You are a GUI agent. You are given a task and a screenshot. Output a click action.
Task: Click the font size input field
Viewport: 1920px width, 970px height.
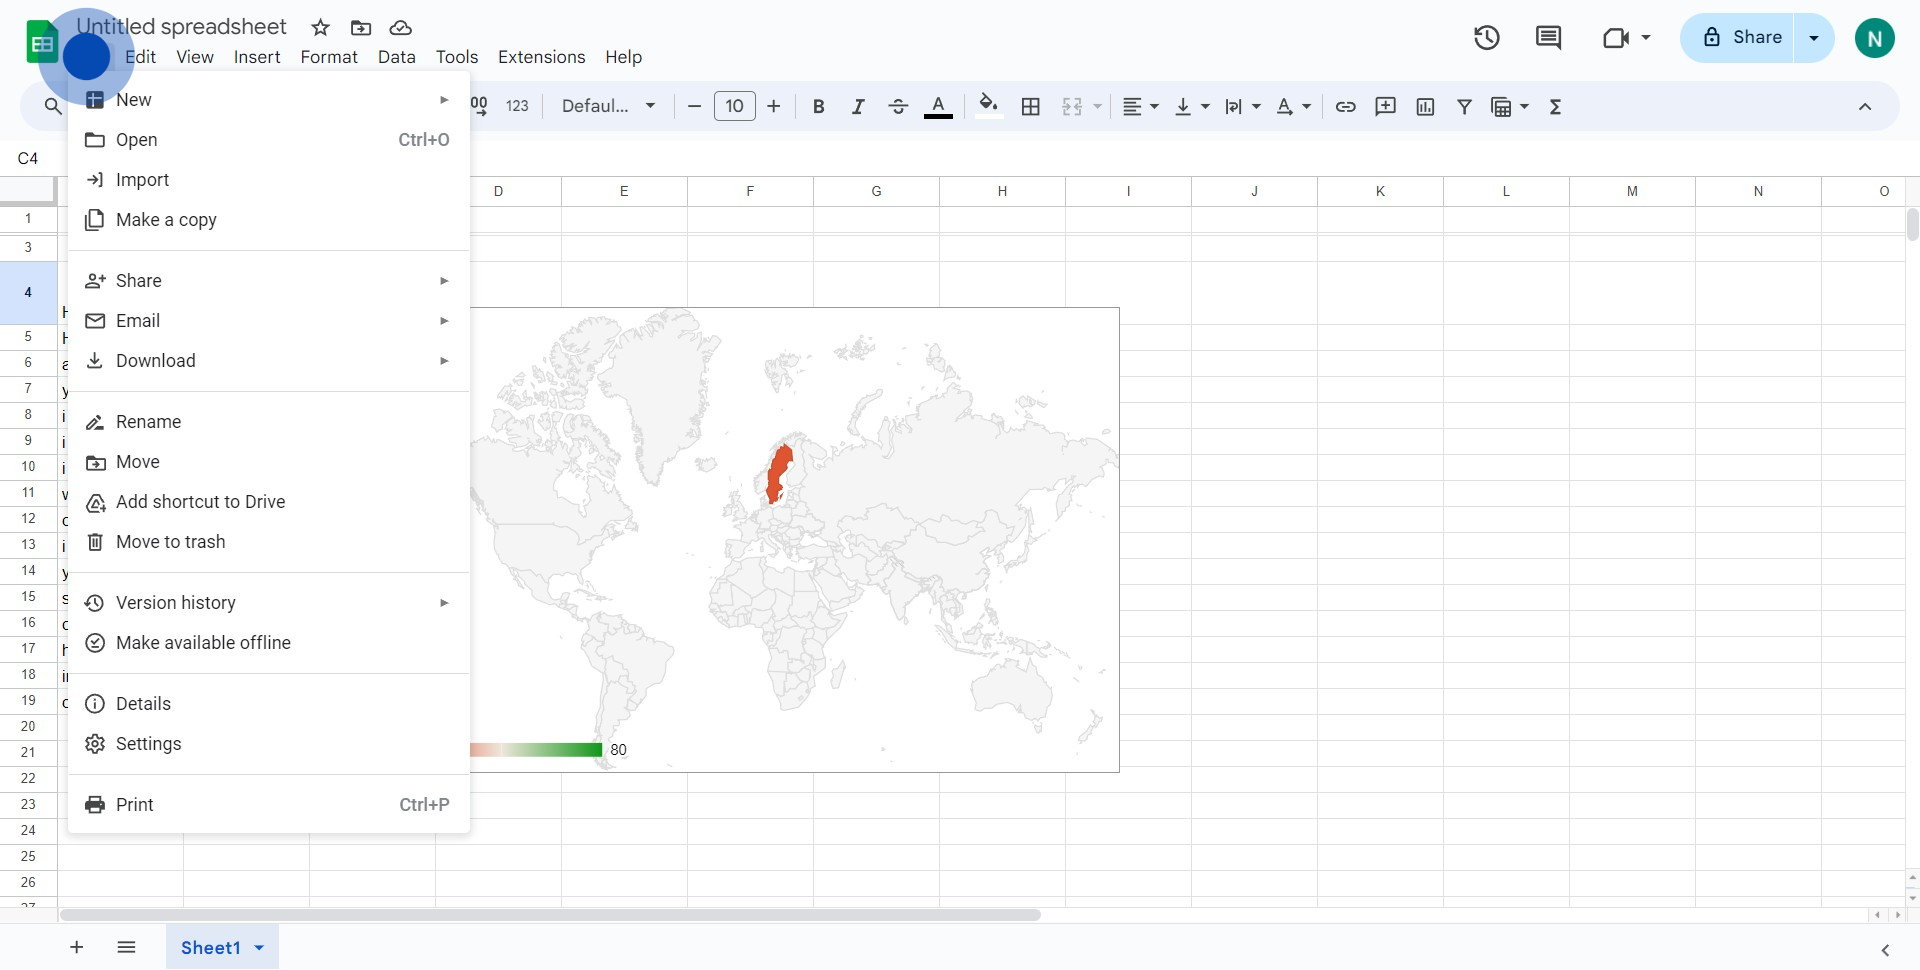pyautogui.click(x=734, y=107)
